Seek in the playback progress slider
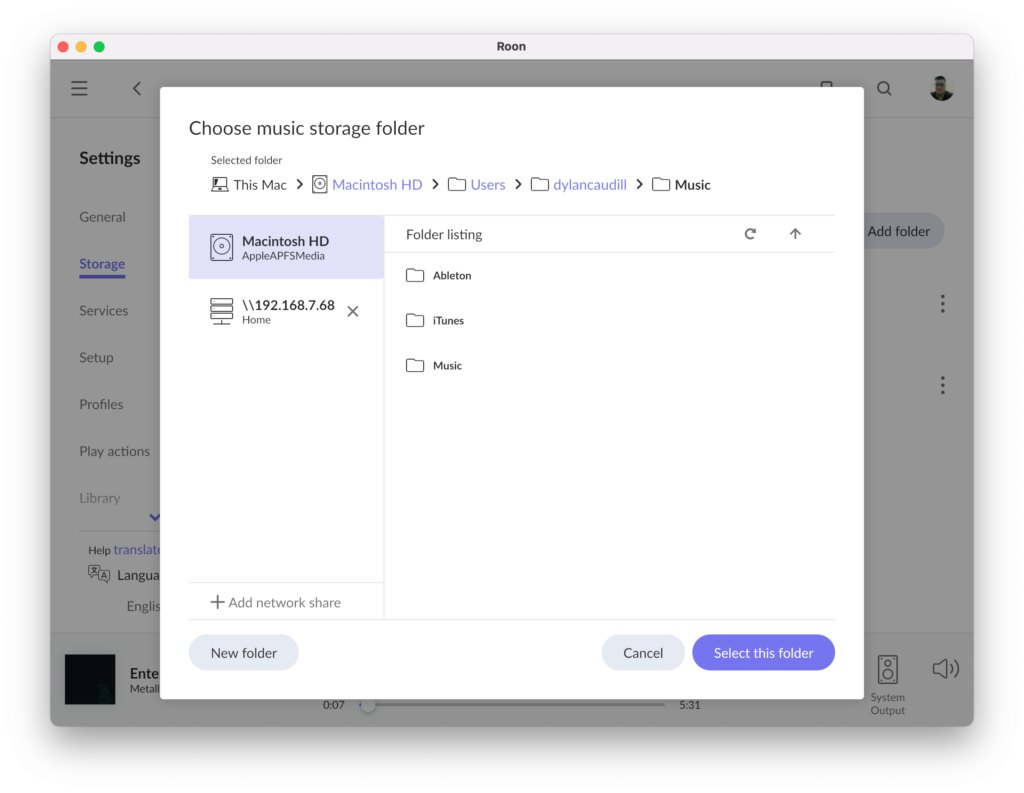The height and width of the screenshot is (793, 1024). coord(511,705)
